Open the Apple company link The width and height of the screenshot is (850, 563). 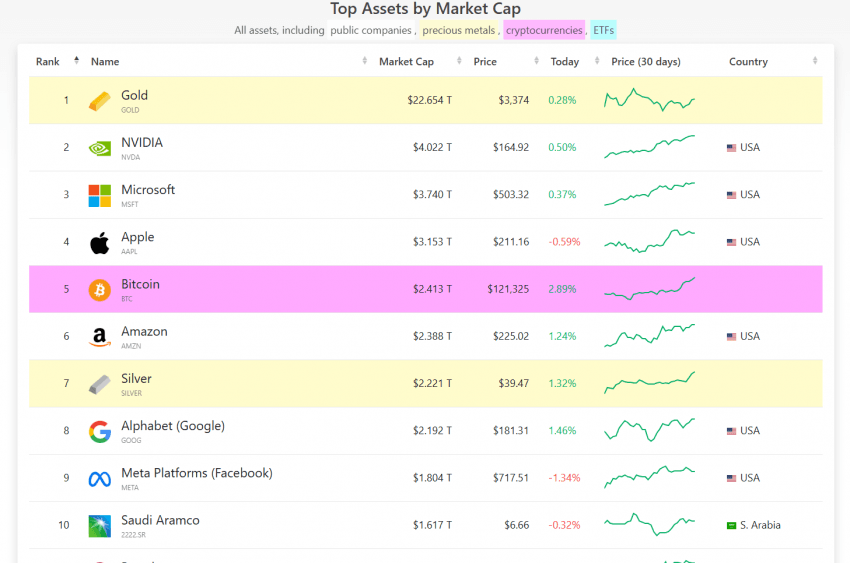click(x=138, y=237)
